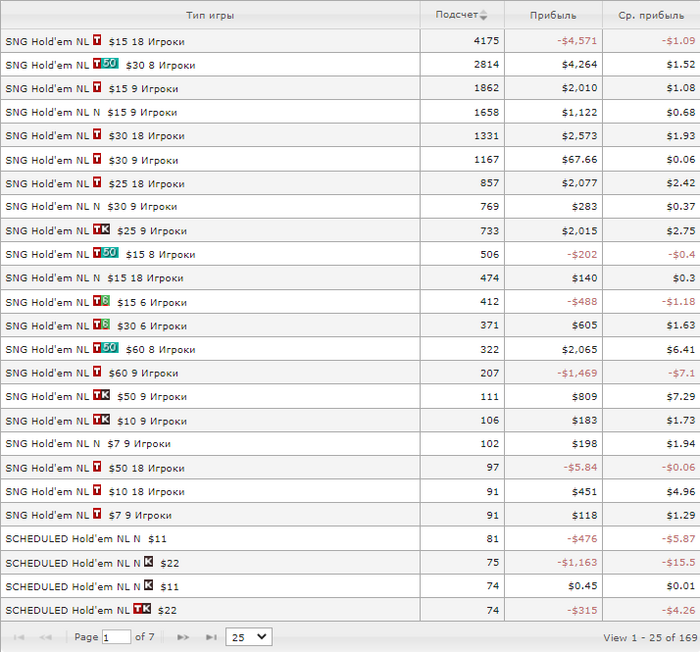Select the count cell 506
The image size is (700, 652).
pyautogui.click(x=462, y=255)
